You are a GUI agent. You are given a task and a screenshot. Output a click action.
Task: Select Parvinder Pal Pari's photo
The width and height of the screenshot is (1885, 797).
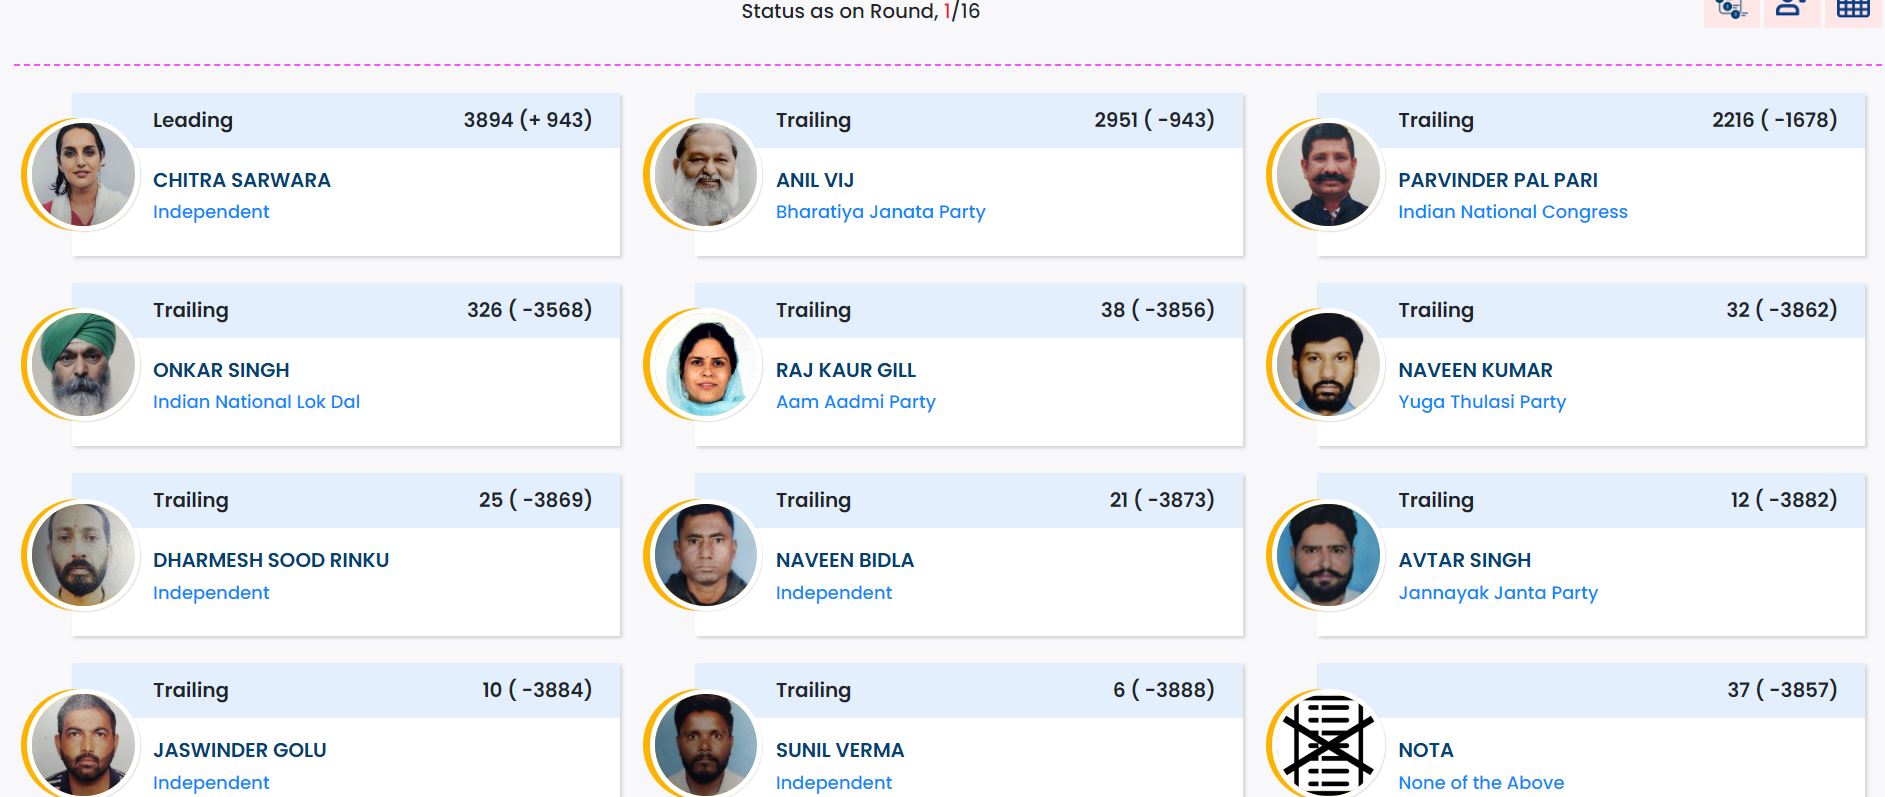coord(1328,175)
